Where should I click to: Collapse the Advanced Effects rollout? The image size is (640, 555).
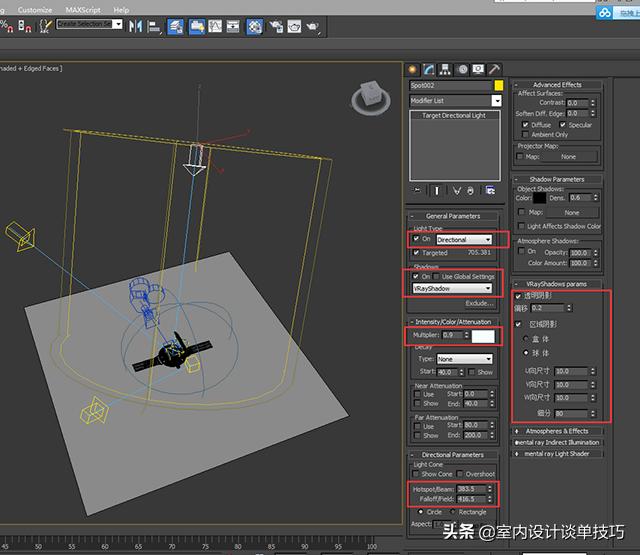coord(557,85)
